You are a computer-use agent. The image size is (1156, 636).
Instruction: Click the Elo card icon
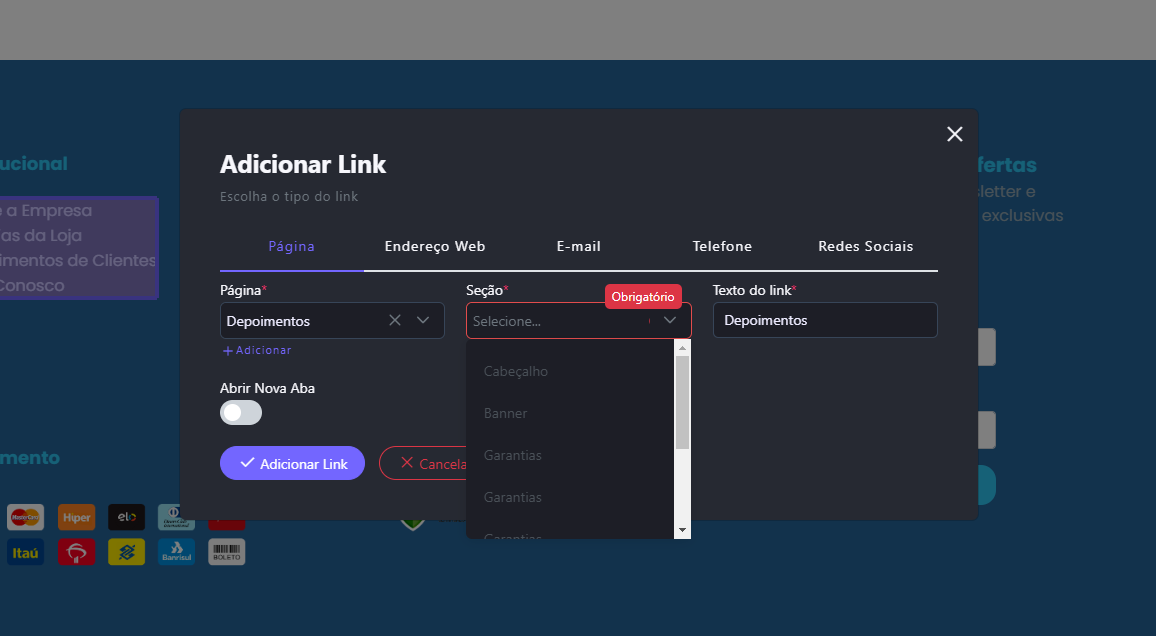tap(127, 517)
